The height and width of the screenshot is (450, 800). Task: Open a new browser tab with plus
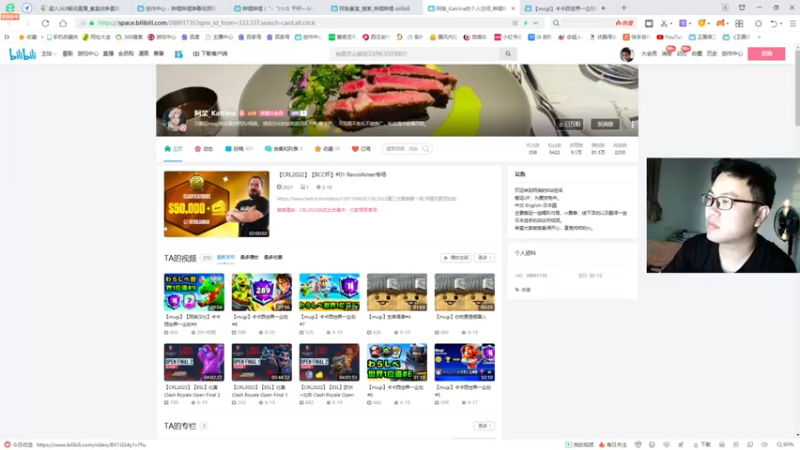click(x=623, y=8)
